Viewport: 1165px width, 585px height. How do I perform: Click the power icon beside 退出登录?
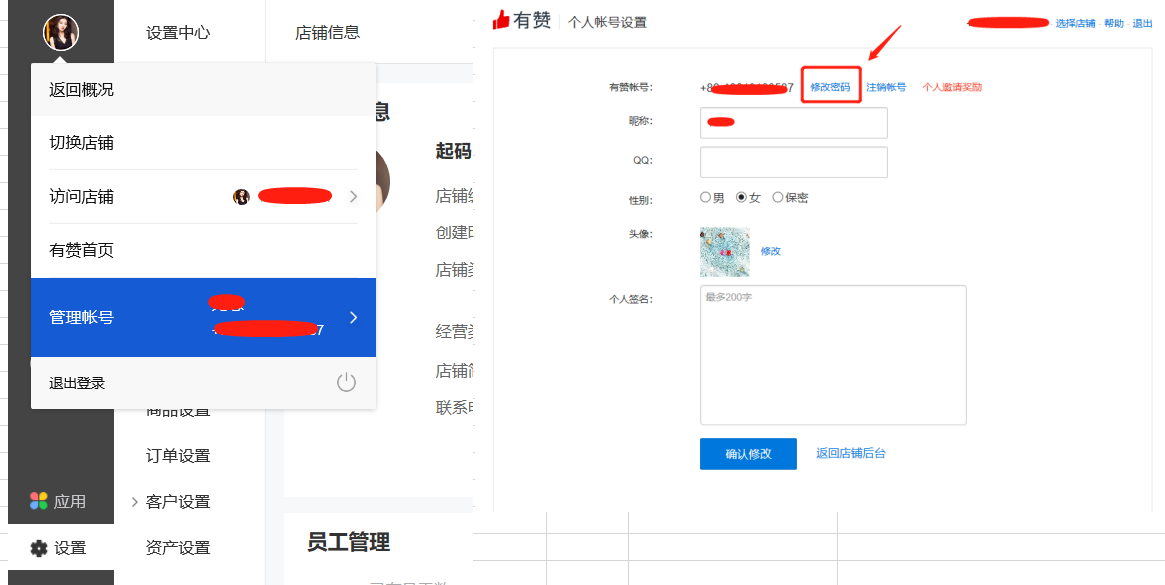coord(346,382)
